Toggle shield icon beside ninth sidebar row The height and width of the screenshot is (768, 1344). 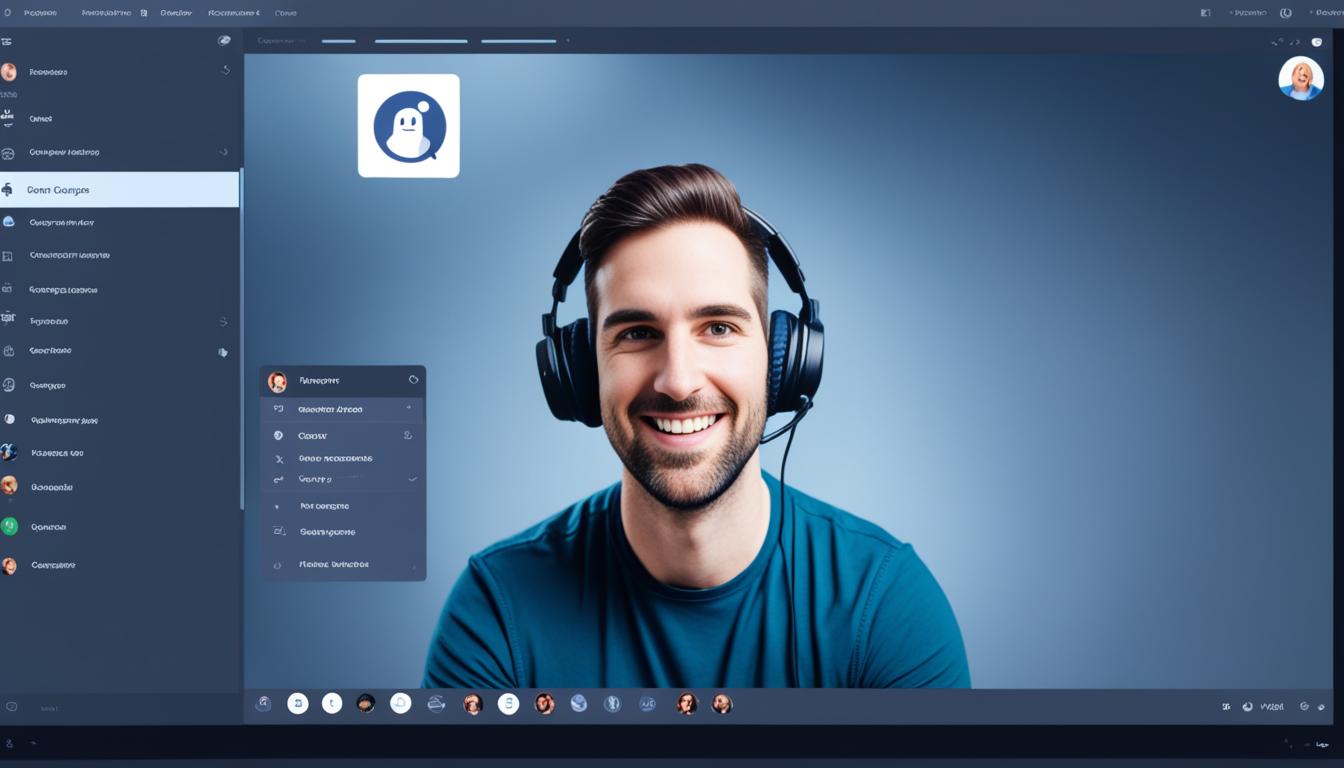click(223, 352)
